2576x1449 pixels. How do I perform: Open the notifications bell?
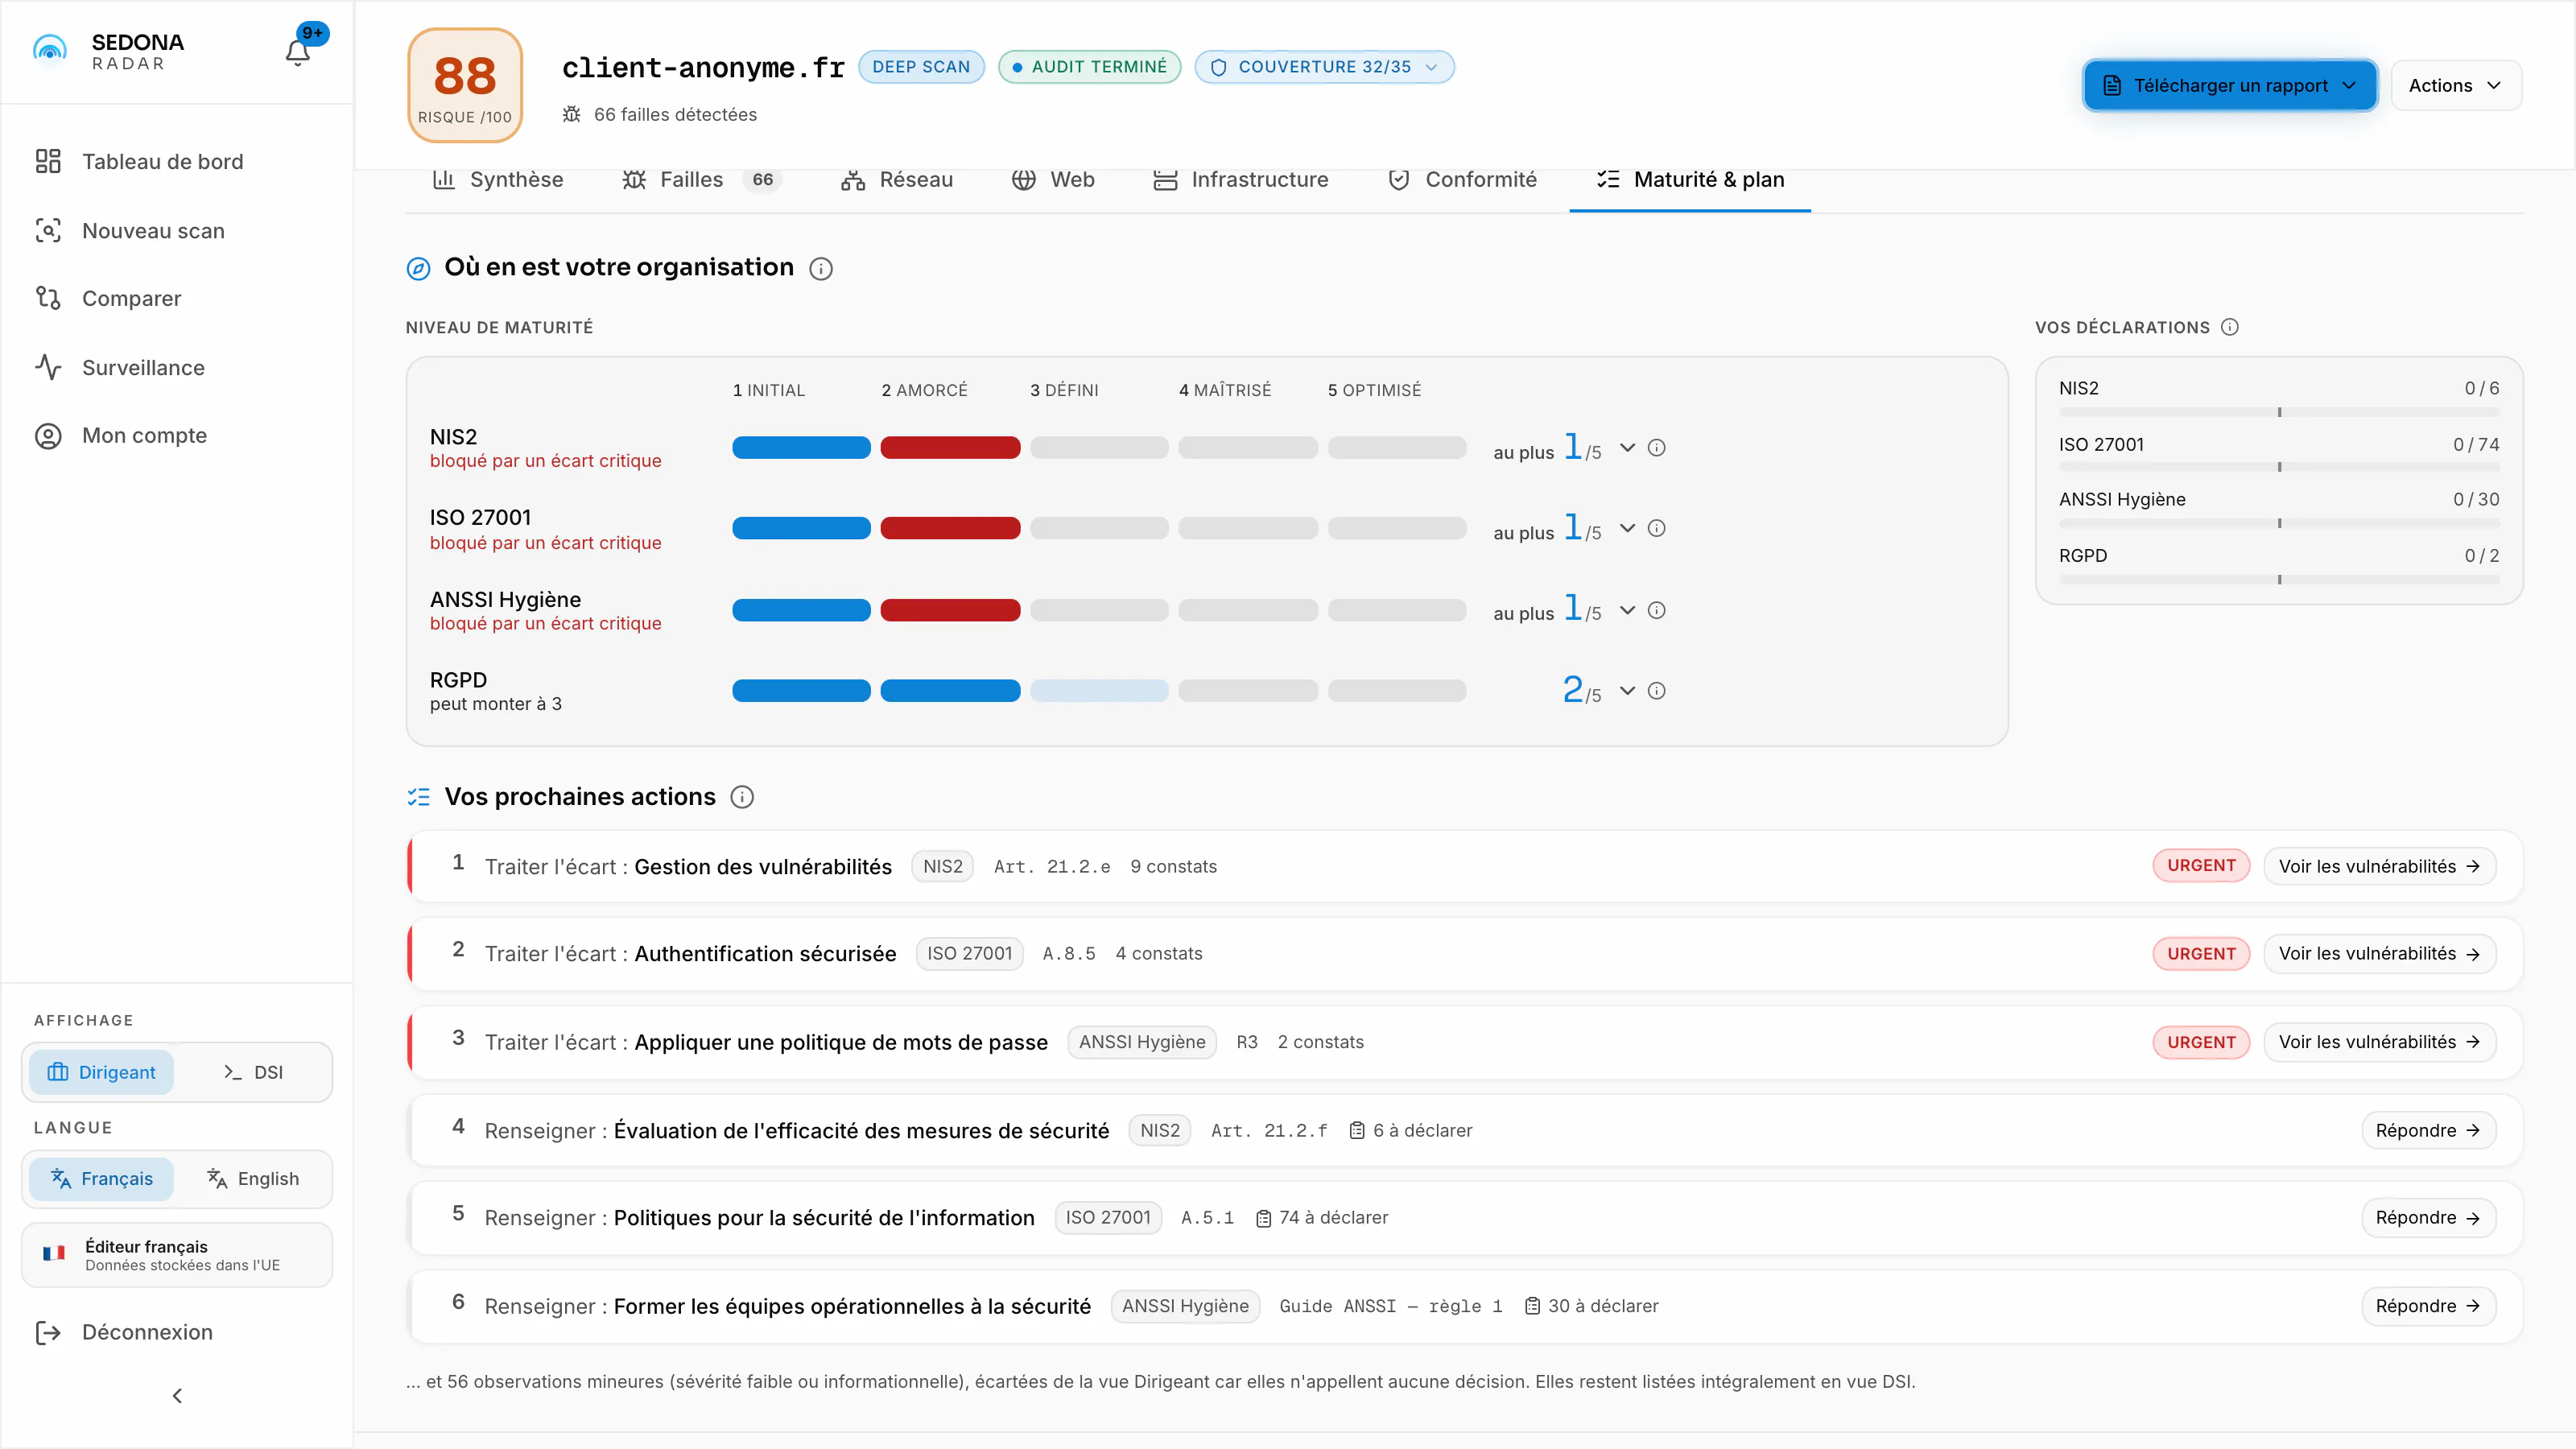[298, 52]
